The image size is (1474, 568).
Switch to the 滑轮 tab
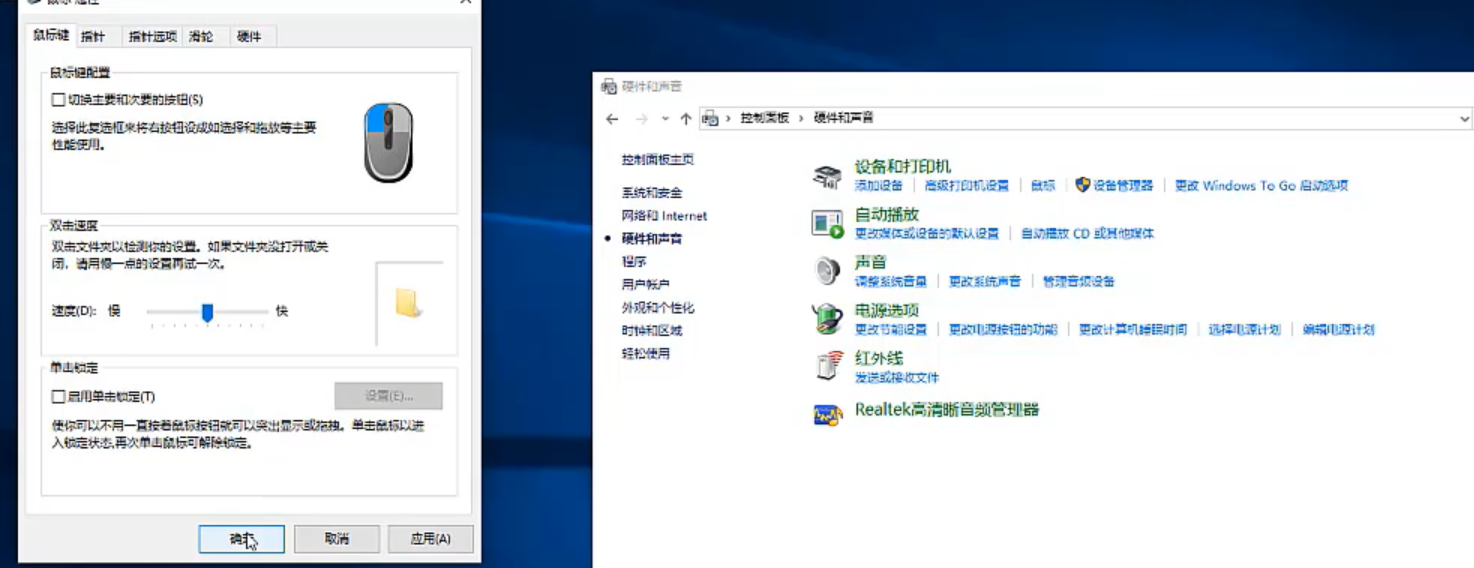(201, 37)
